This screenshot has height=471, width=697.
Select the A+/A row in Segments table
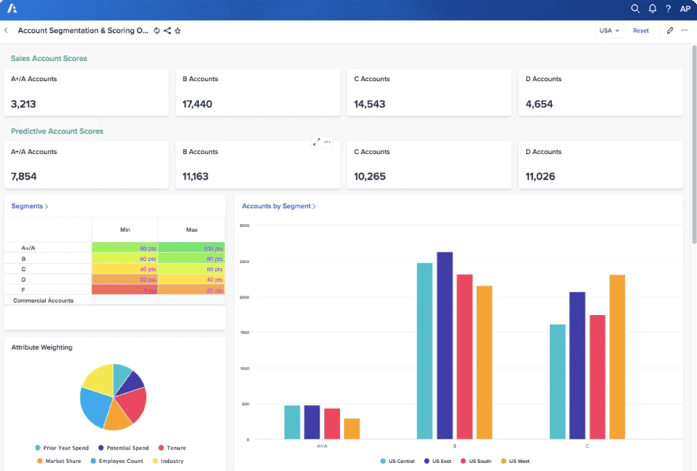(115, 248)
